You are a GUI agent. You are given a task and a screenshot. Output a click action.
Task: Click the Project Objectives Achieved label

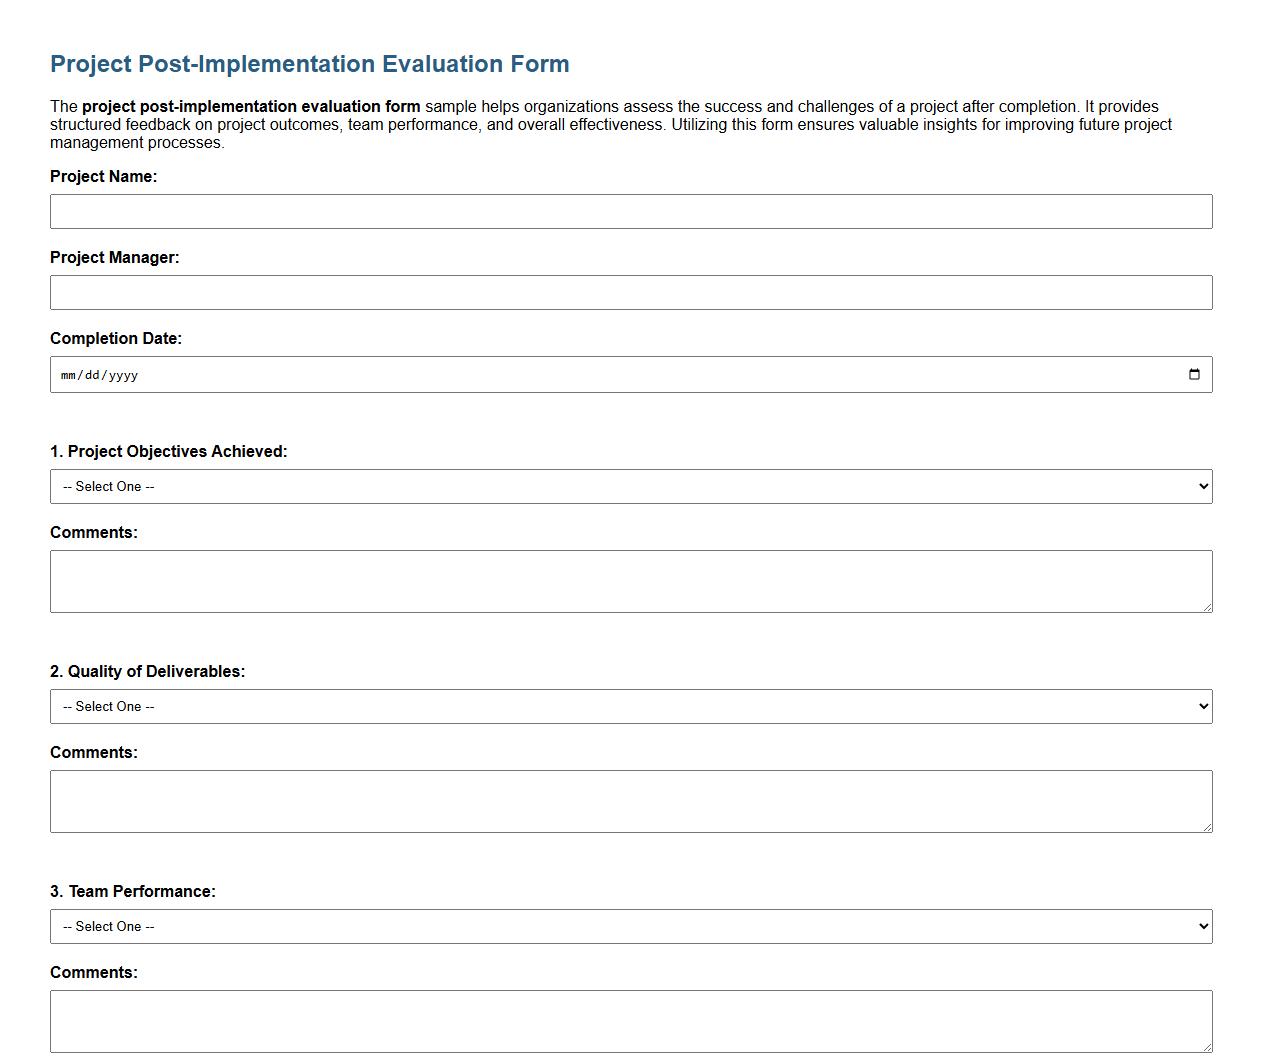coord(168,451)
